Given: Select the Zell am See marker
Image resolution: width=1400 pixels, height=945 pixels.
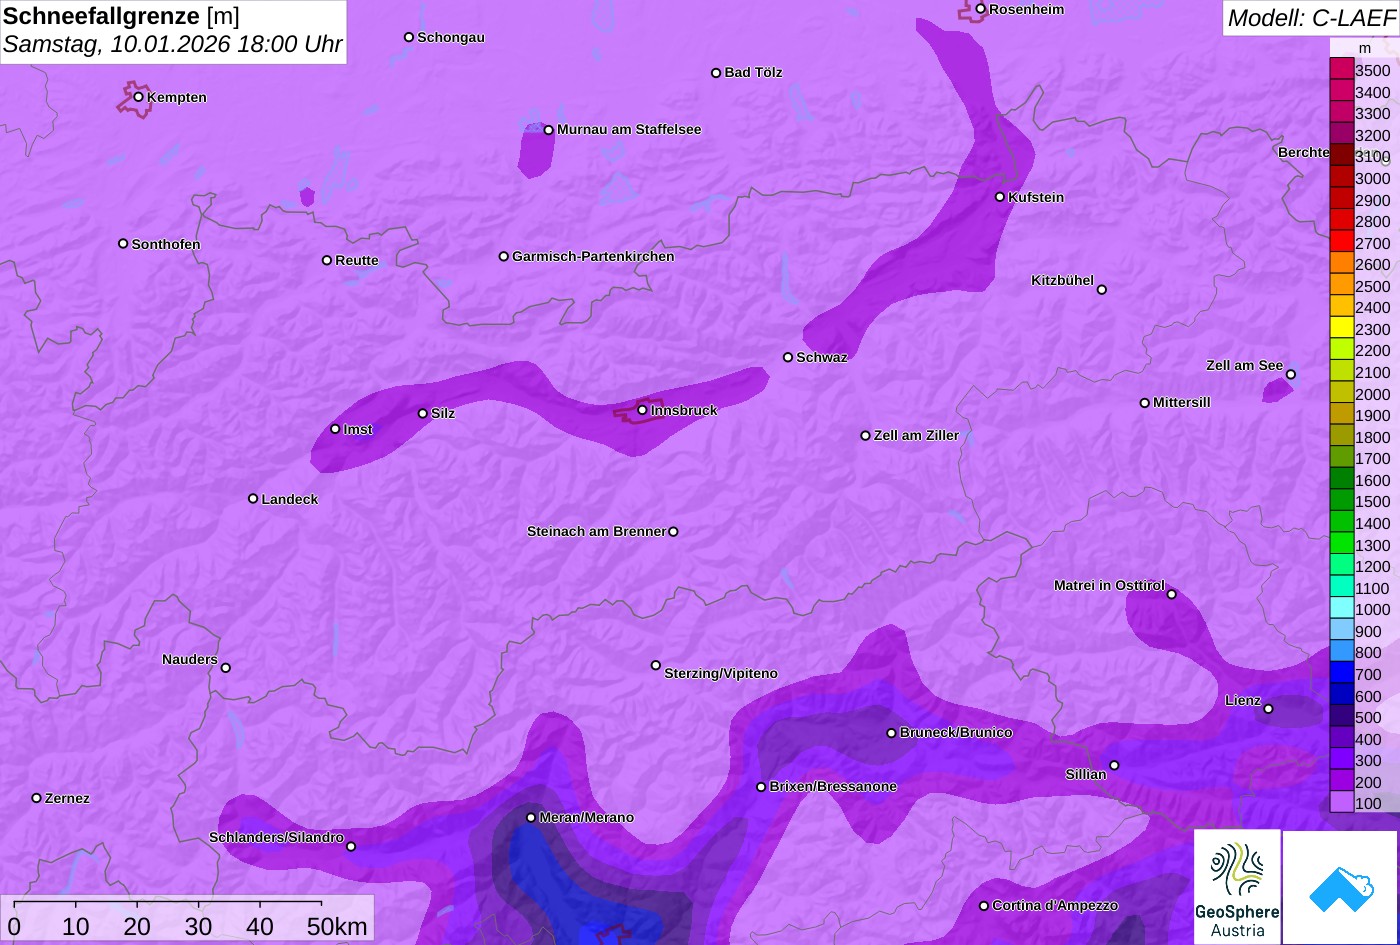Looking at the screenshot, I should [x=1290, y=375].
